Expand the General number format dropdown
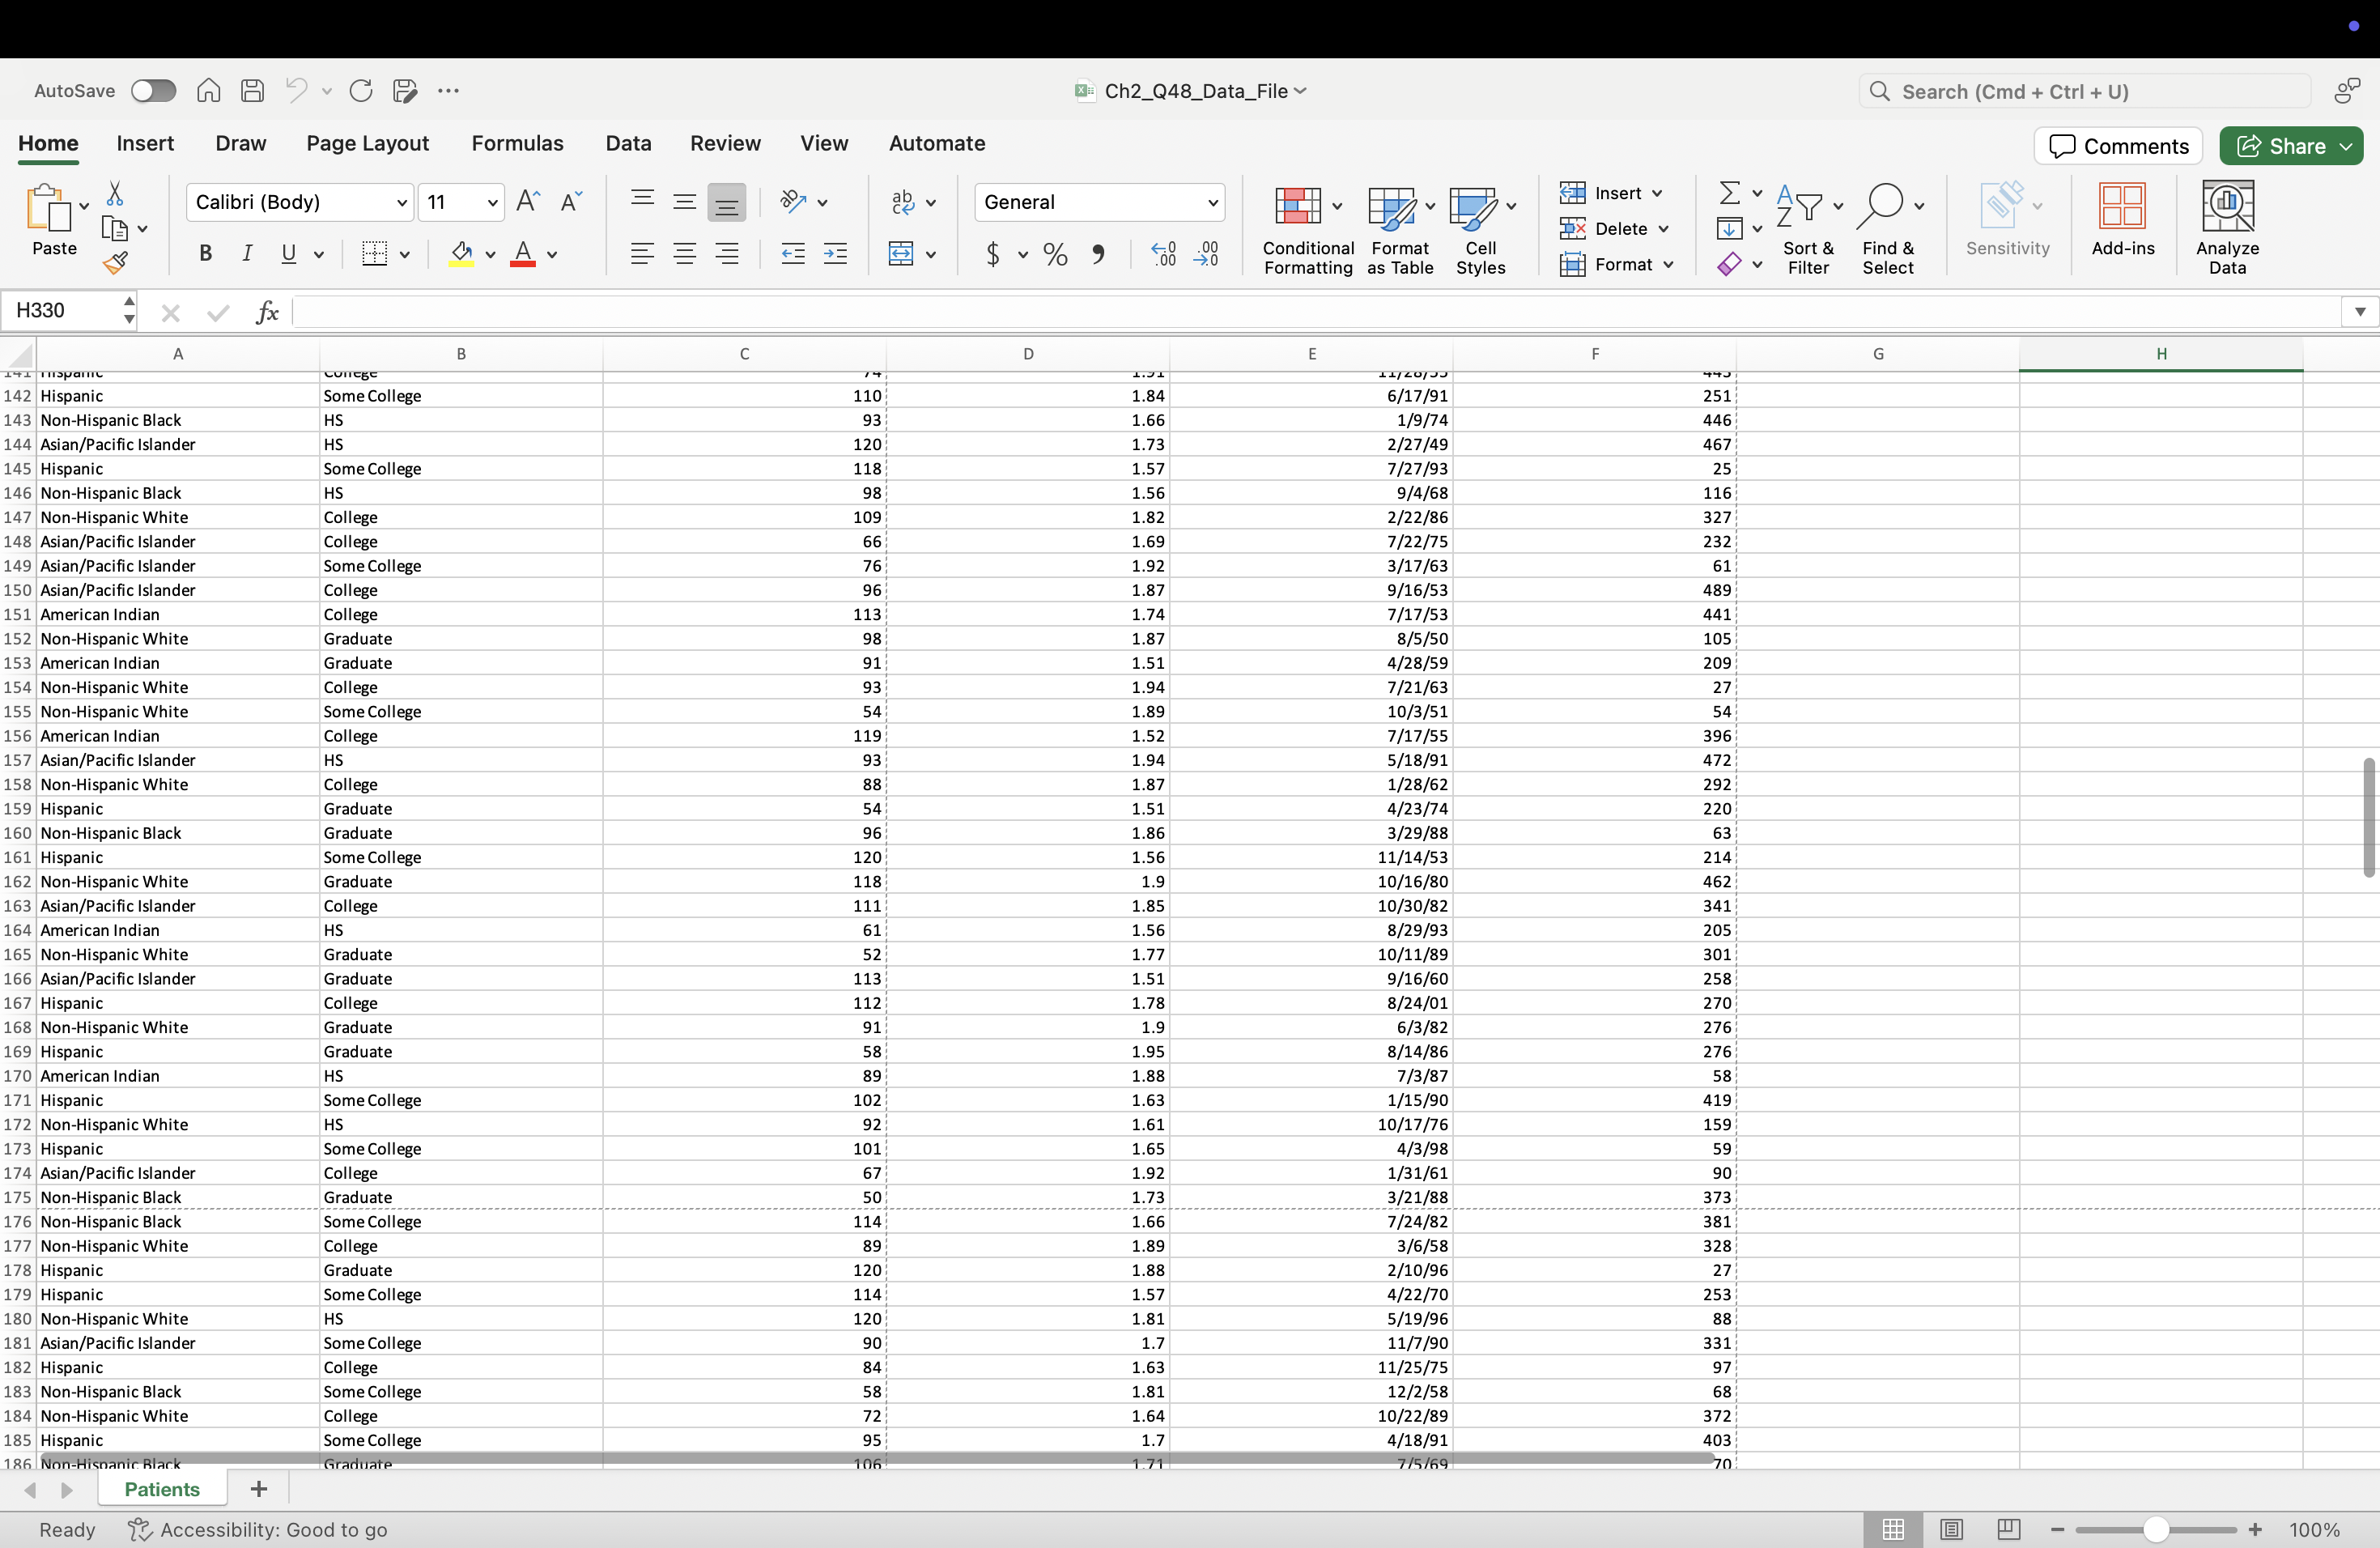Screen dimensions: 2380x1548 tap(1212, 203)
